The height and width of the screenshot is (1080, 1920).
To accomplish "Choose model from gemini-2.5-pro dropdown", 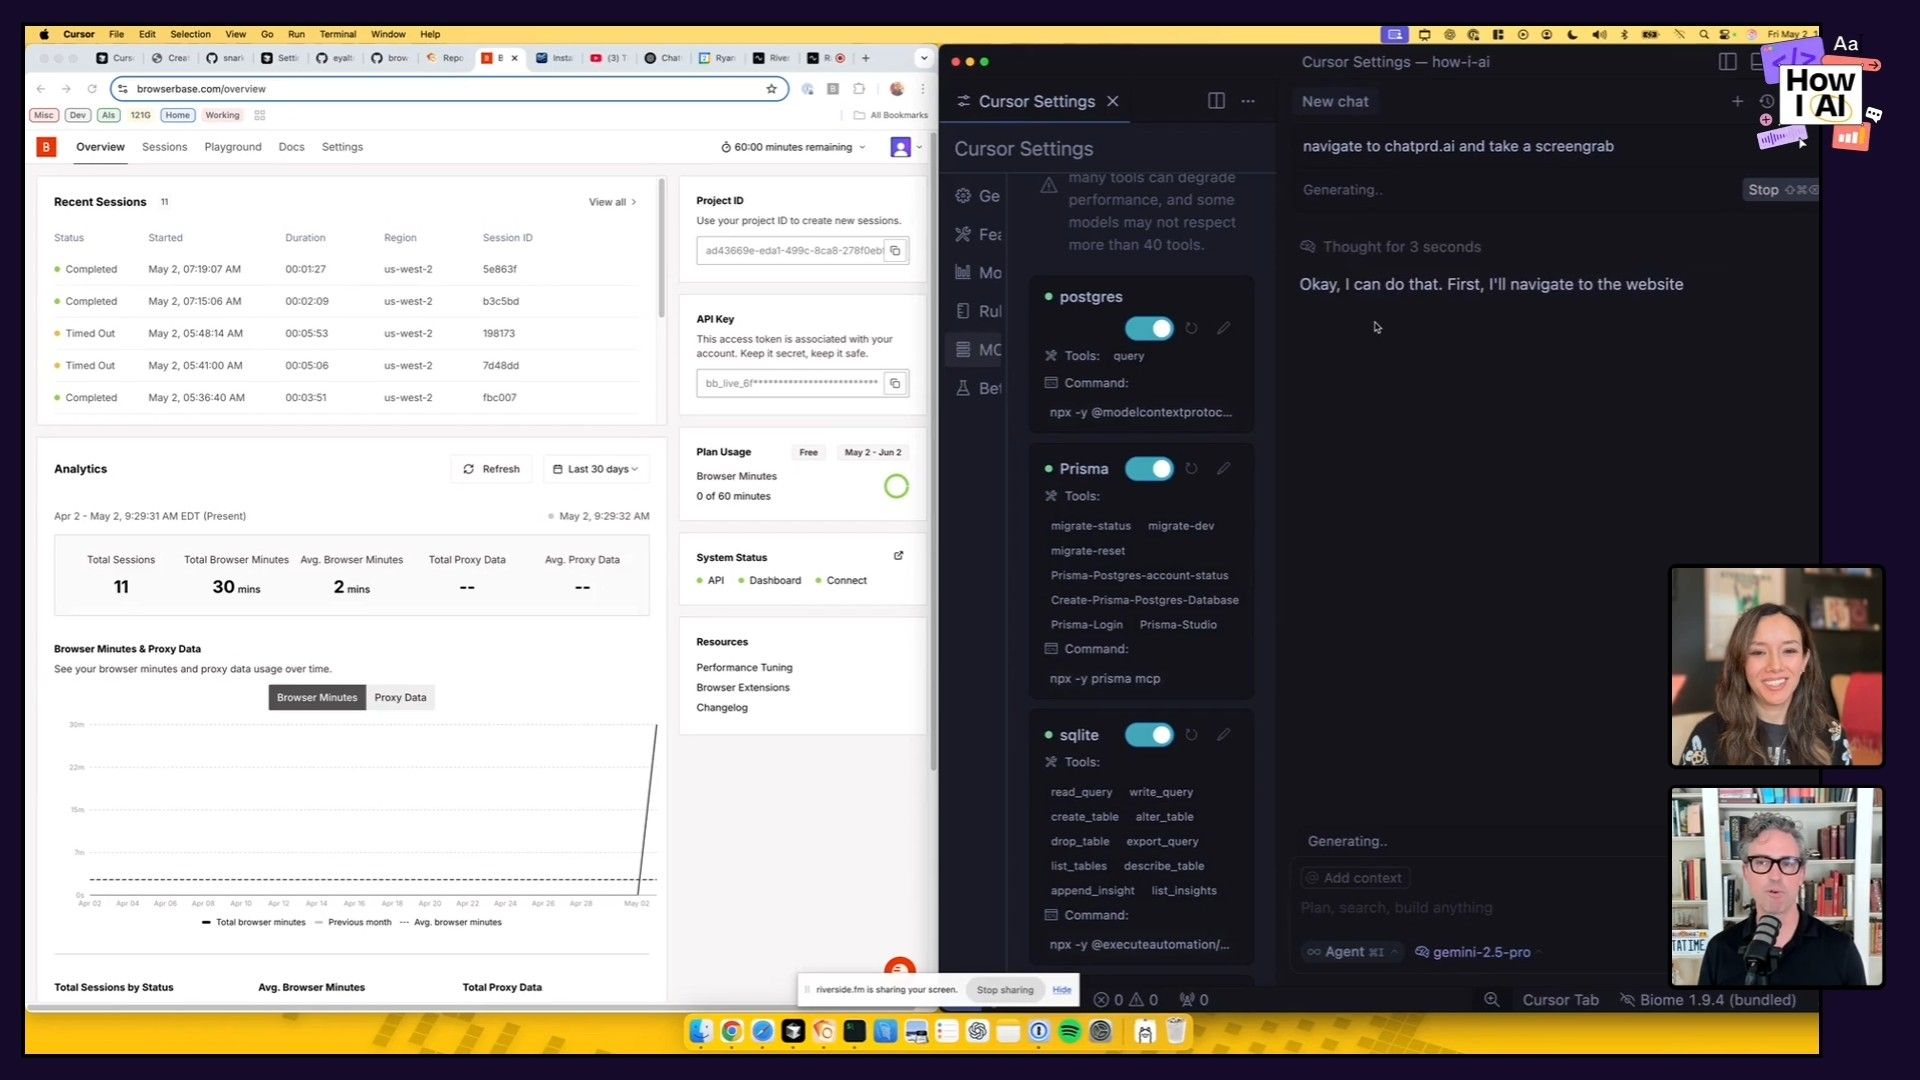I will tap(1477, 952).
